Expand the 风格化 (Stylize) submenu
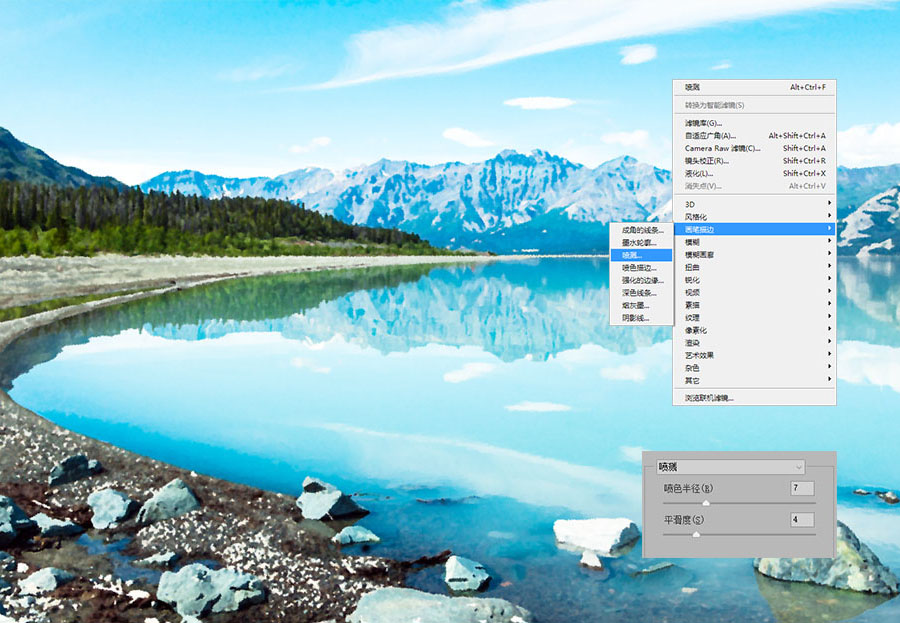This screenshot has height=623, width=900. click(x=754, y=217)
